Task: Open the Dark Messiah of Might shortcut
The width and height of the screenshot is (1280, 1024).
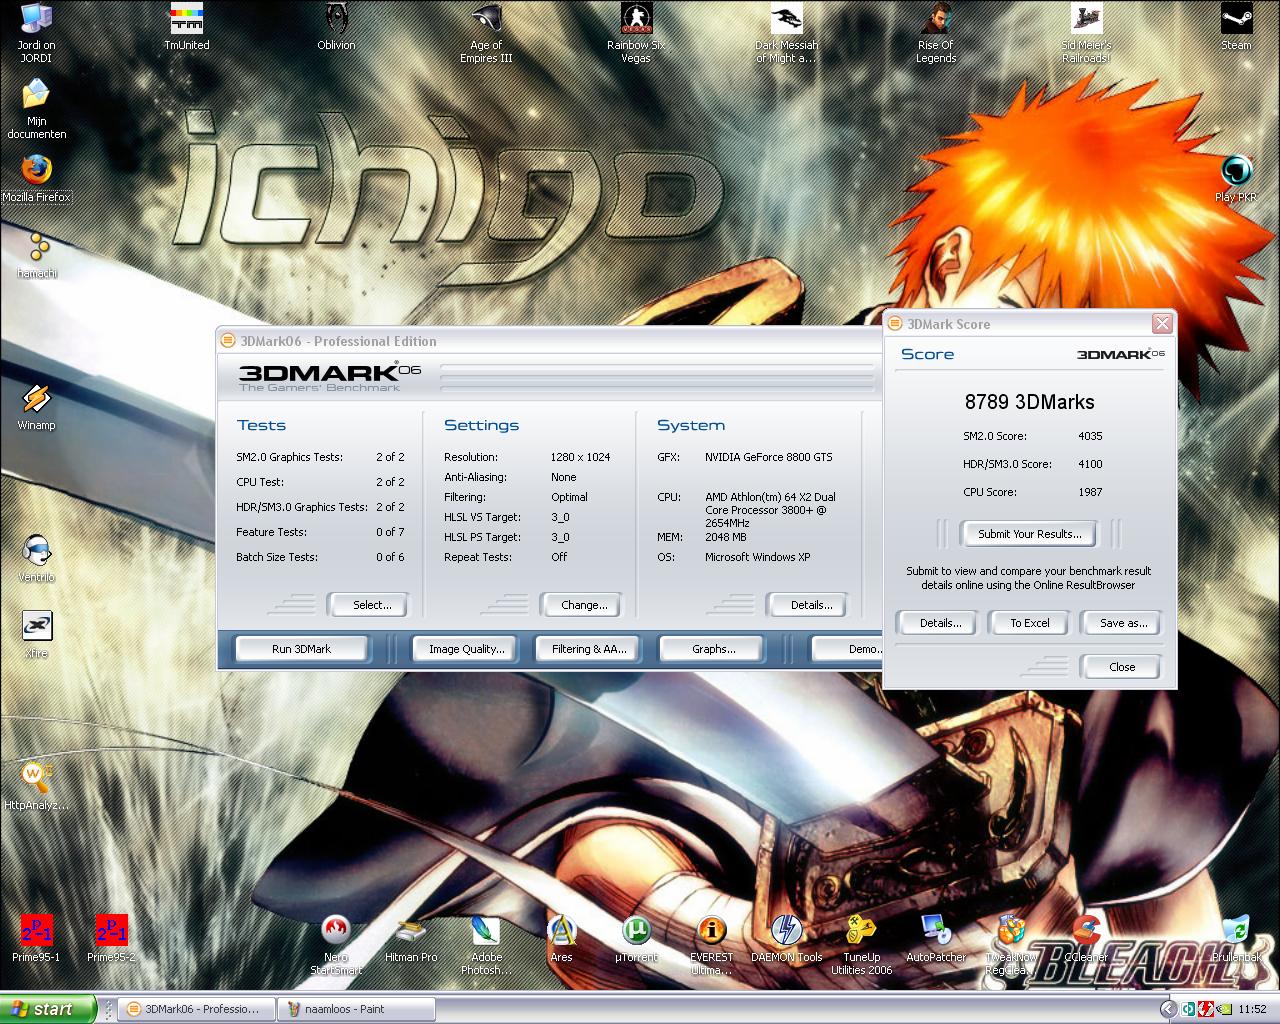Action: pyautogui.click(x=786, y=33)
